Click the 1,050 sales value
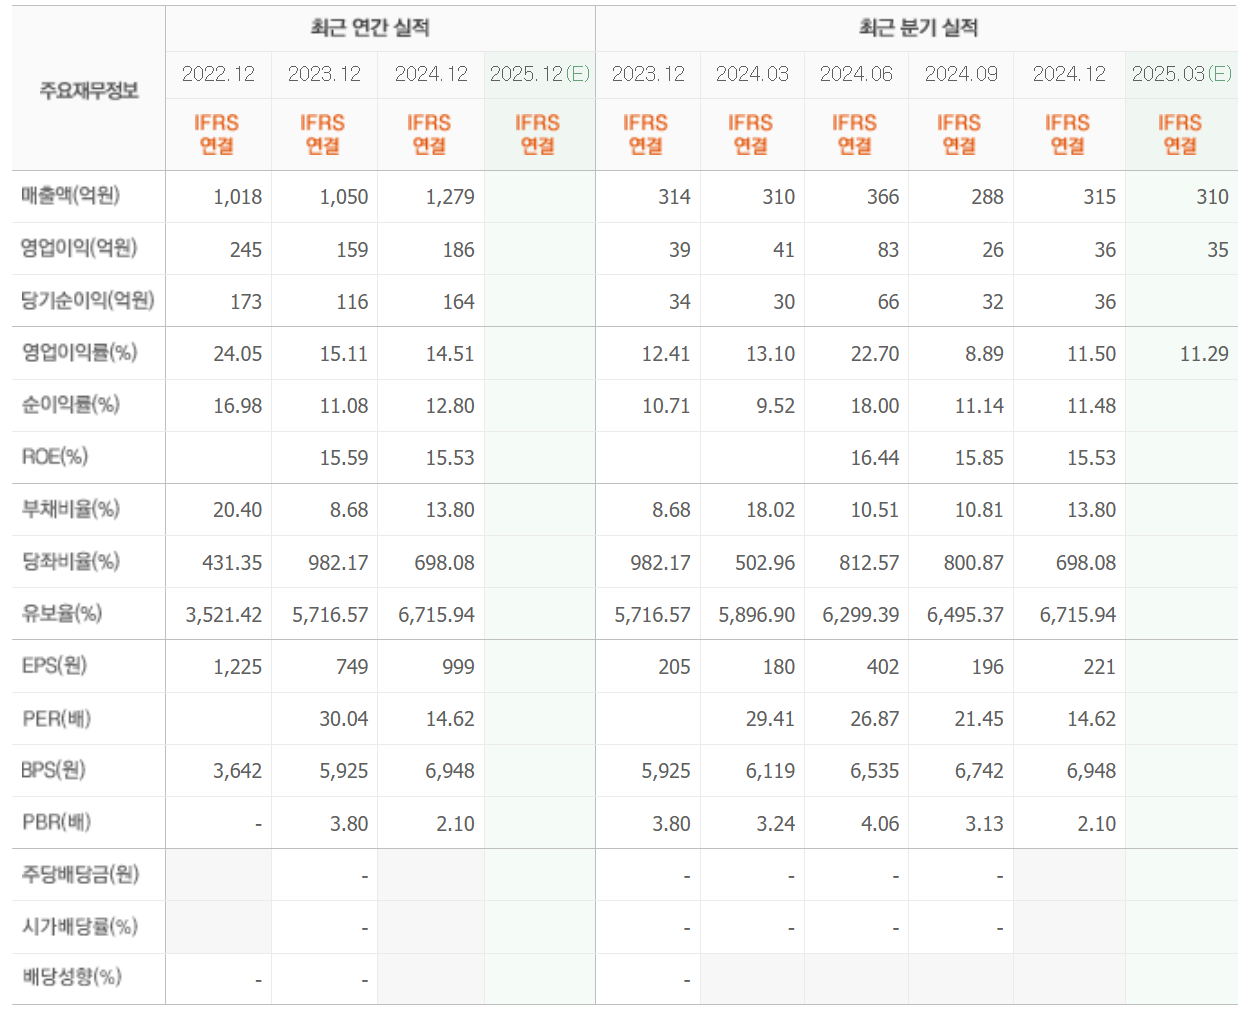Screen dimensions: 1246x1012 point(344,197)
